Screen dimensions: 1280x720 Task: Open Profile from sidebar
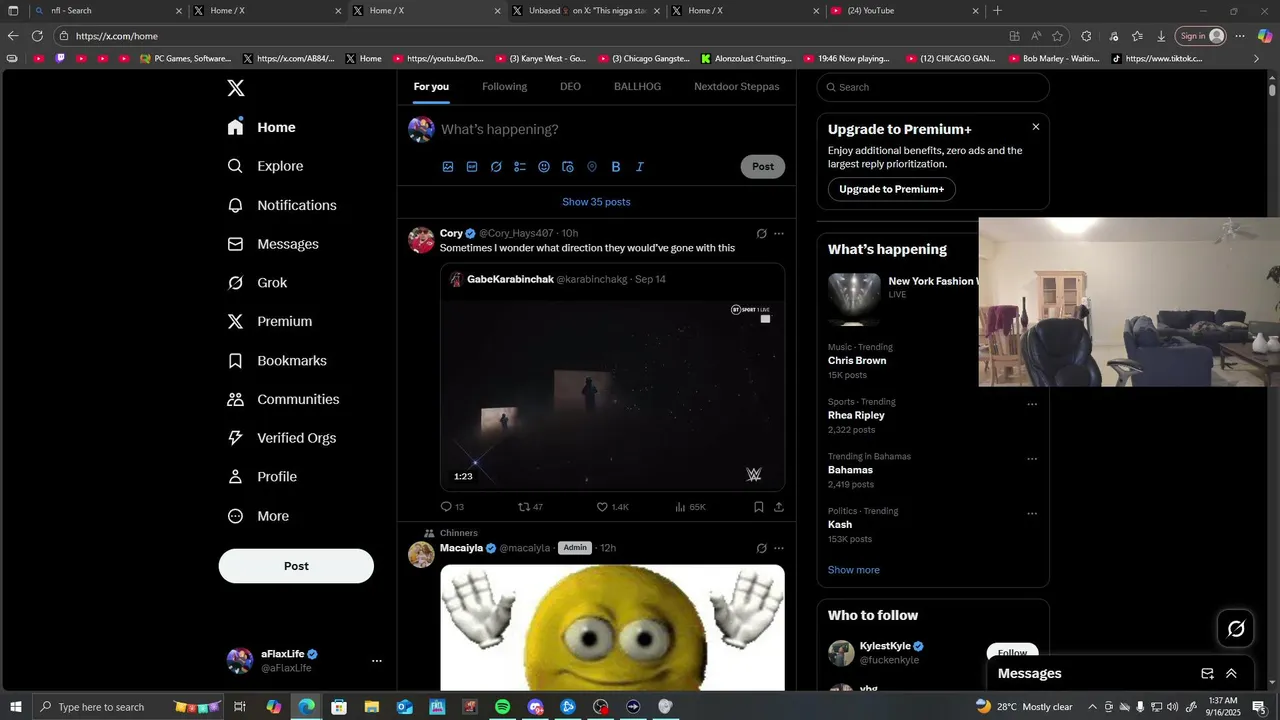point(262,477)
